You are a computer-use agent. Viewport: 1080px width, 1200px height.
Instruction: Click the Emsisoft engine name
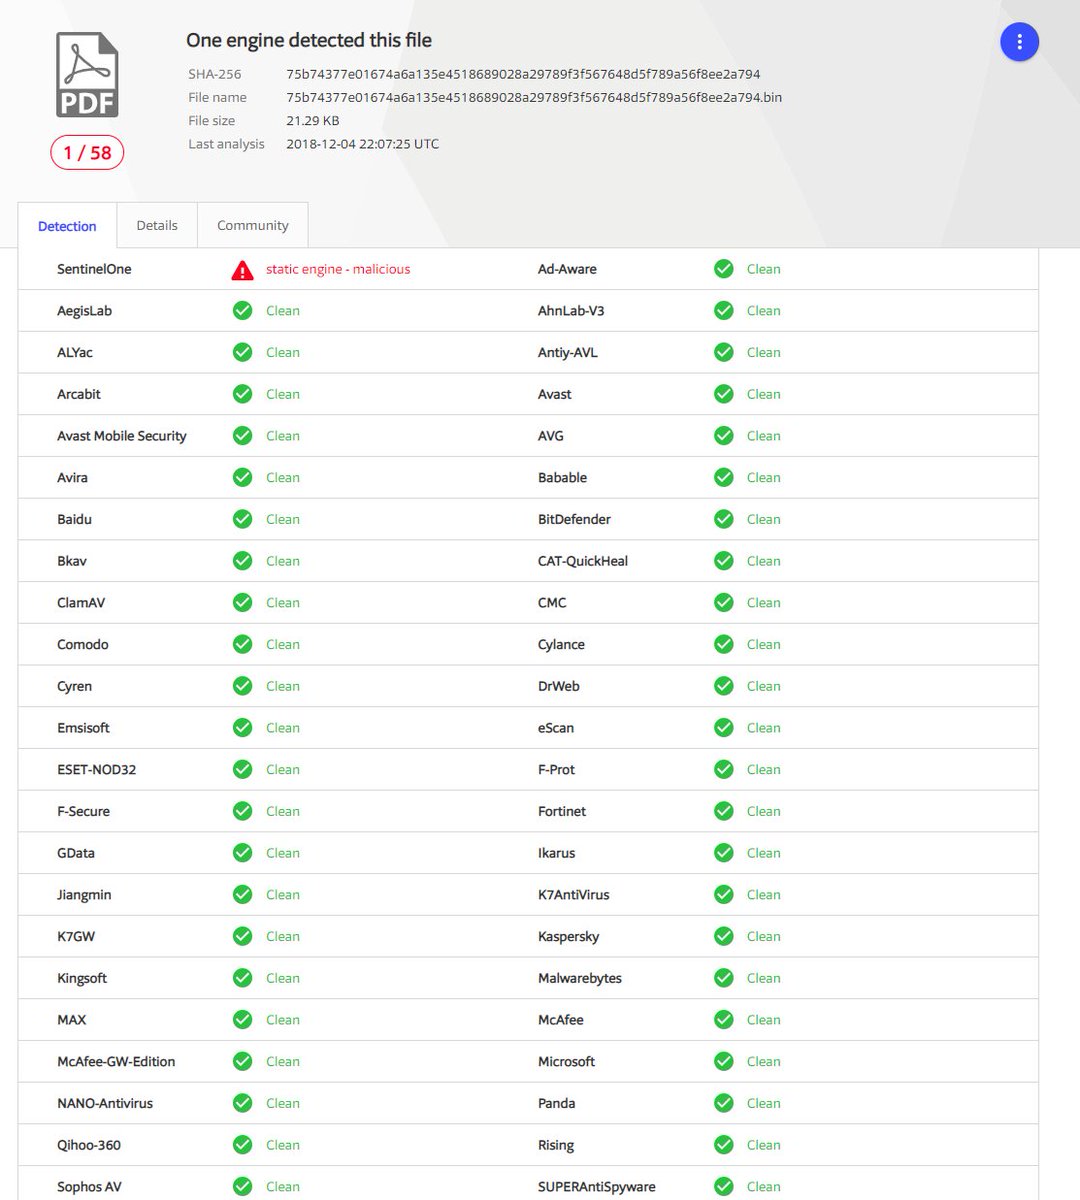pos(83,728)
